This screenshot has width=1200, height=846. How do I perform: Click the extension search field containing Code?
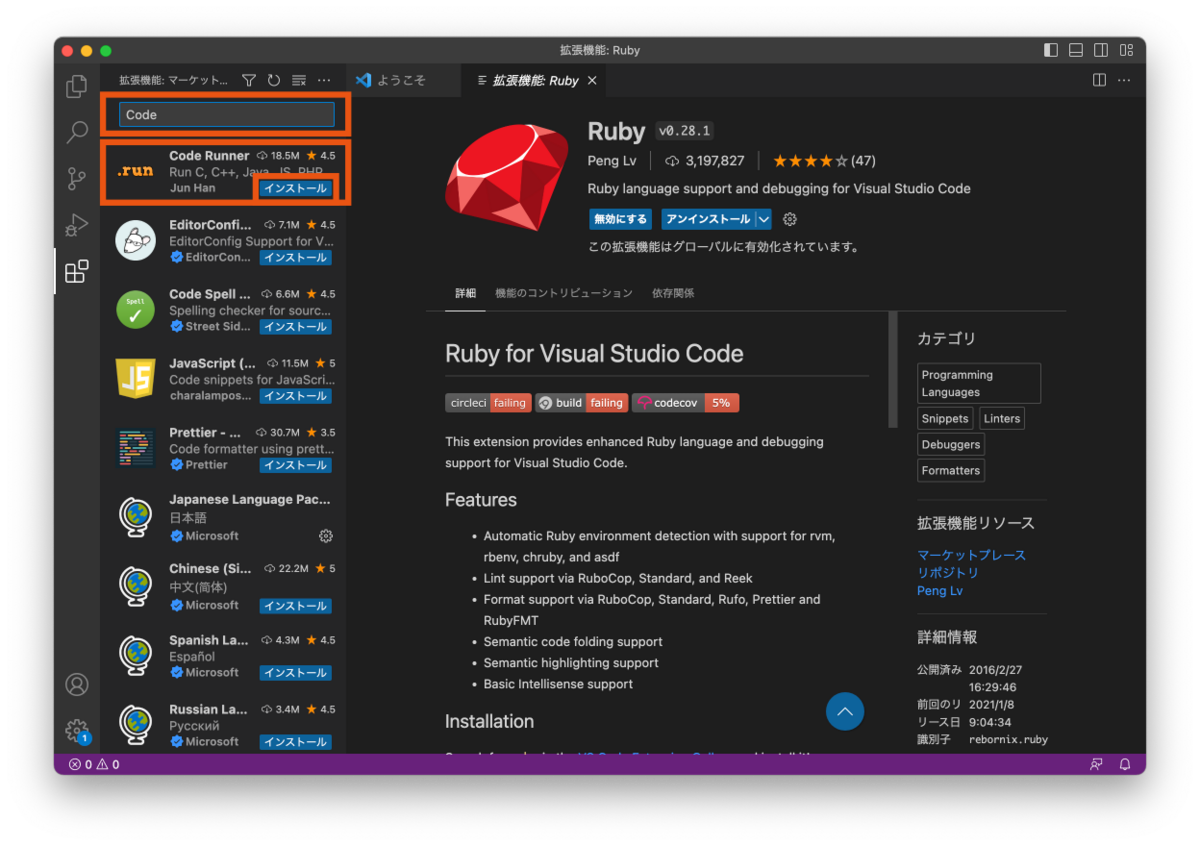227,114
